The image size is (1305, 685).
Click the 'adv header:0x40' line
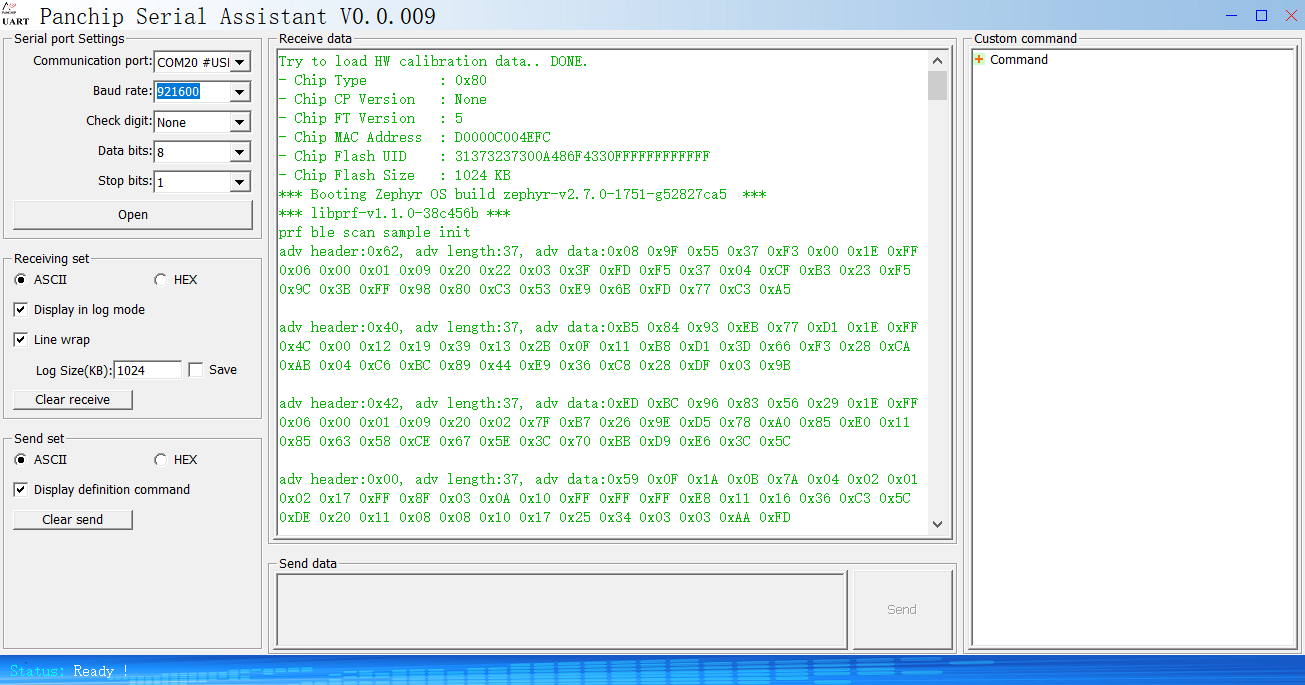(x=599, y=327)
